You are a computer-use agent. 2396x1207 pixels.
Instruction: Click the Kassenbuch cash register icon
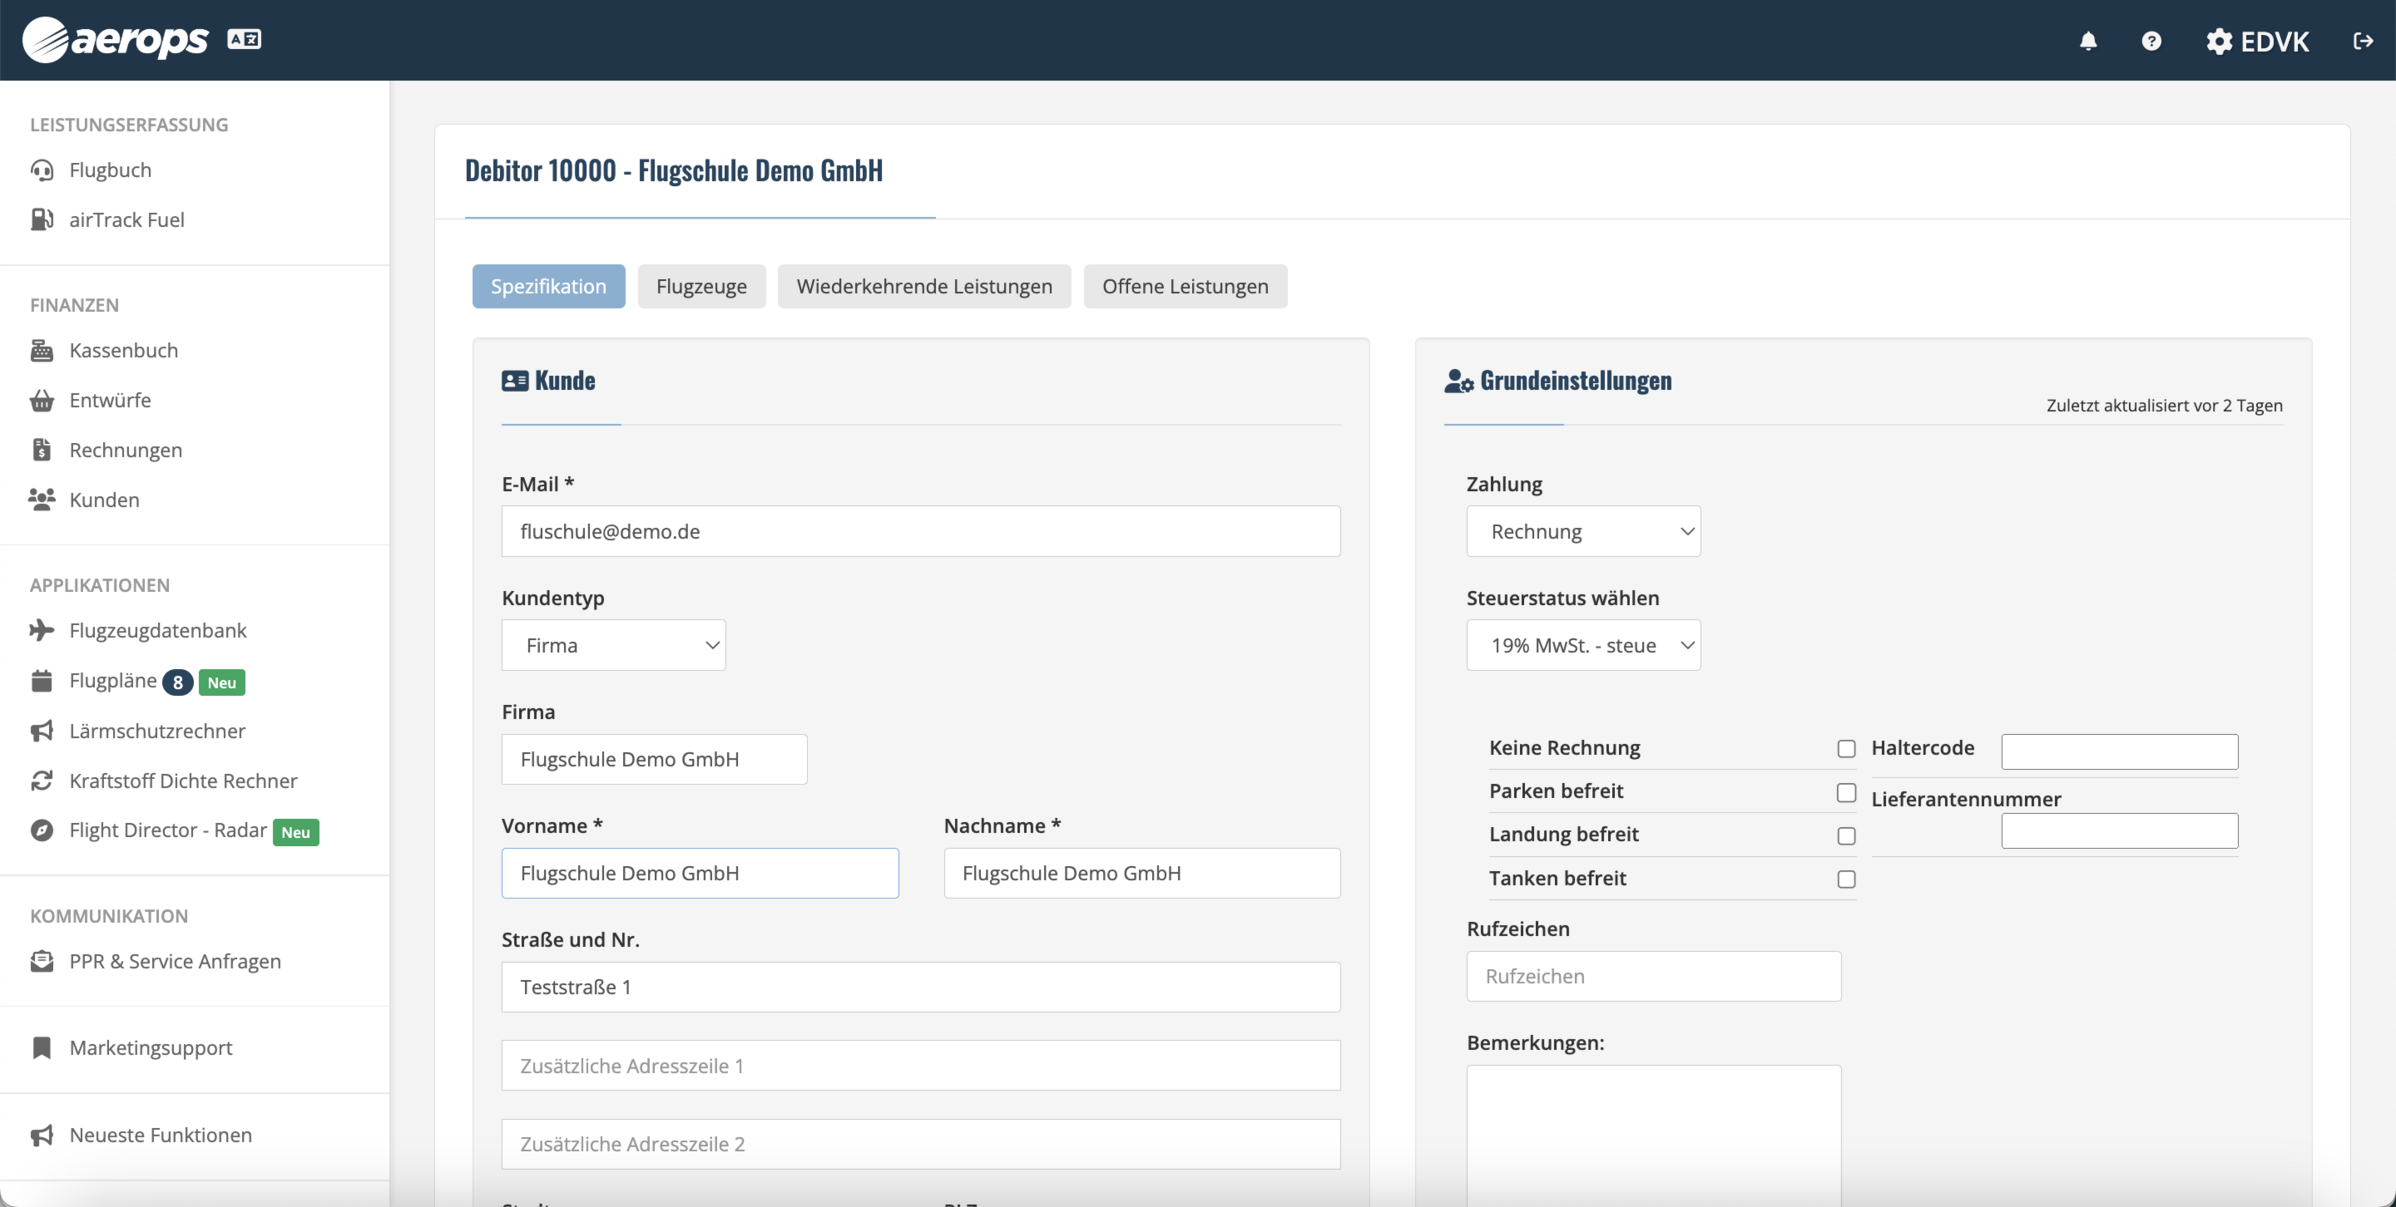click(x=42, y=350)
